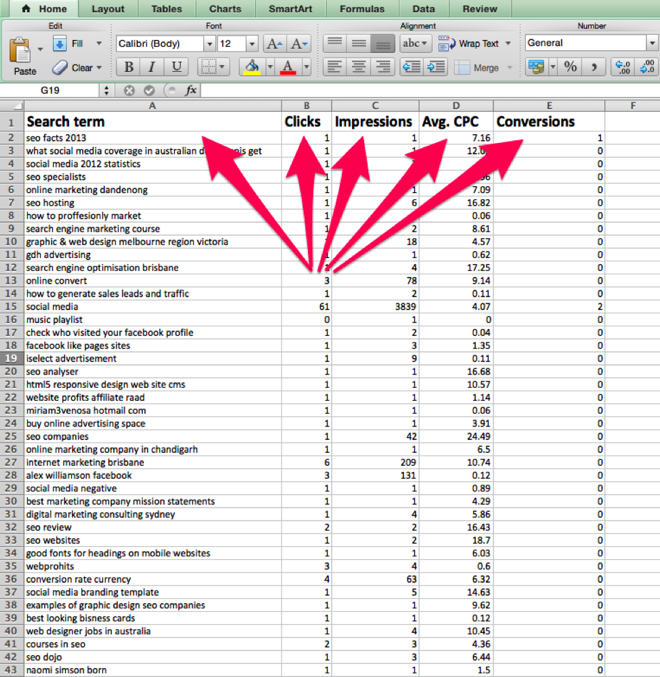The height and width of the screenshot is (677, 660).
Task: Open the Name Box stepper arrows
Action: coord(106,90)
